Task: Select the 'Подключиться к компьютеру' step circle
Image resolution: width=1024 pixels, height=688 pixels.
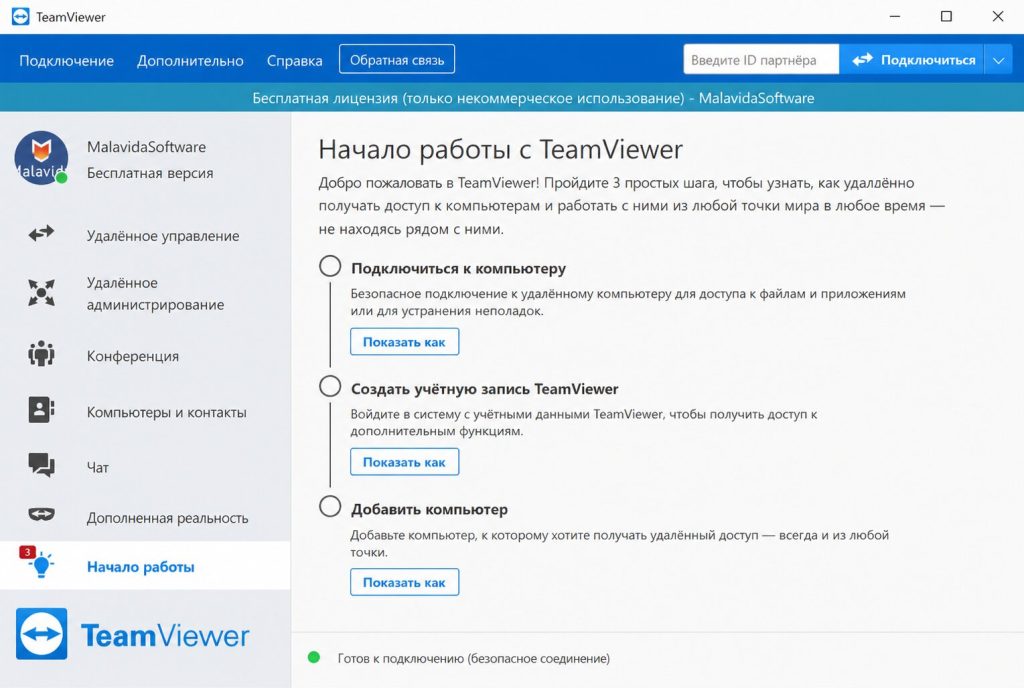Action: [x=330, y=266]
